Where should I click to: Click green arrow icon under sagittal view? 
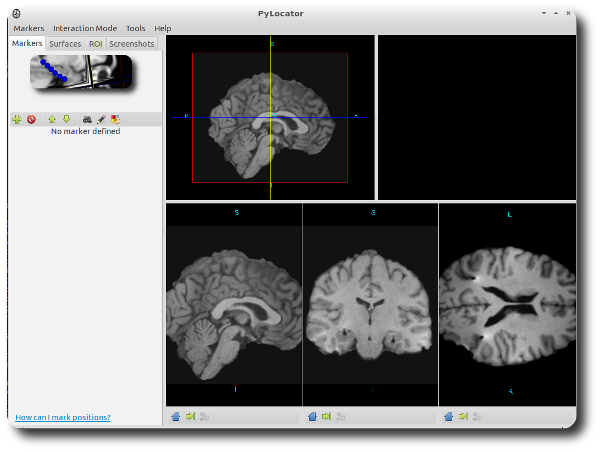coord(190,416)
